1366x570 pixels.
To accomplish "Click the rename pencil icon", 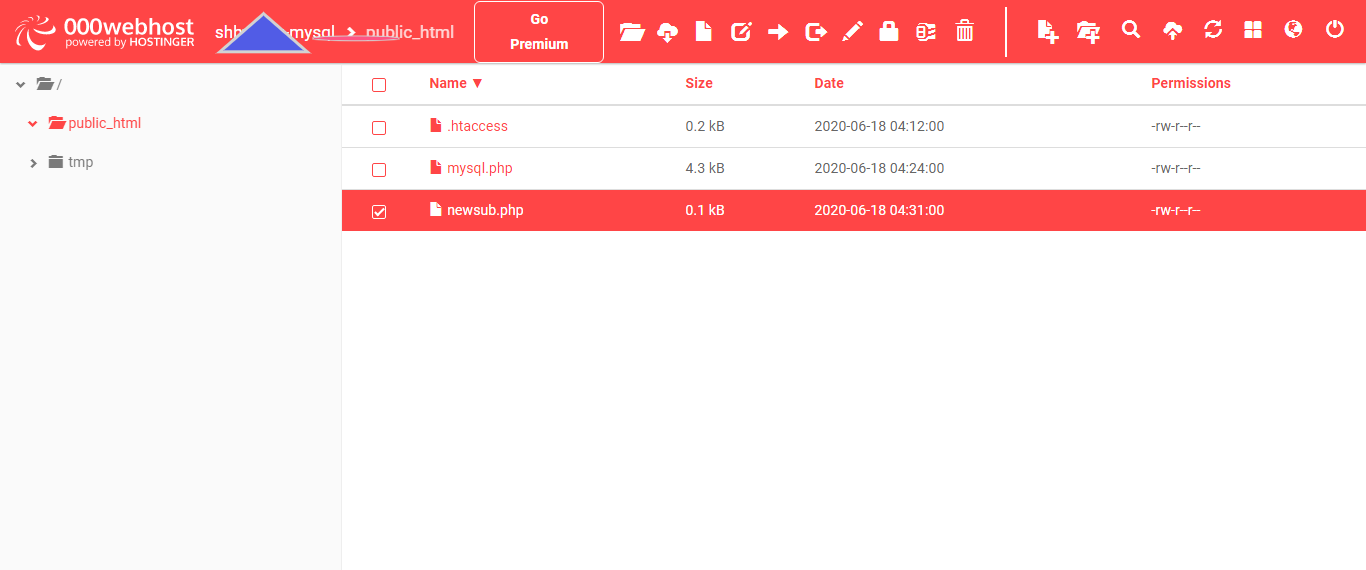I will pyautogui.click(x=852, y=31).
